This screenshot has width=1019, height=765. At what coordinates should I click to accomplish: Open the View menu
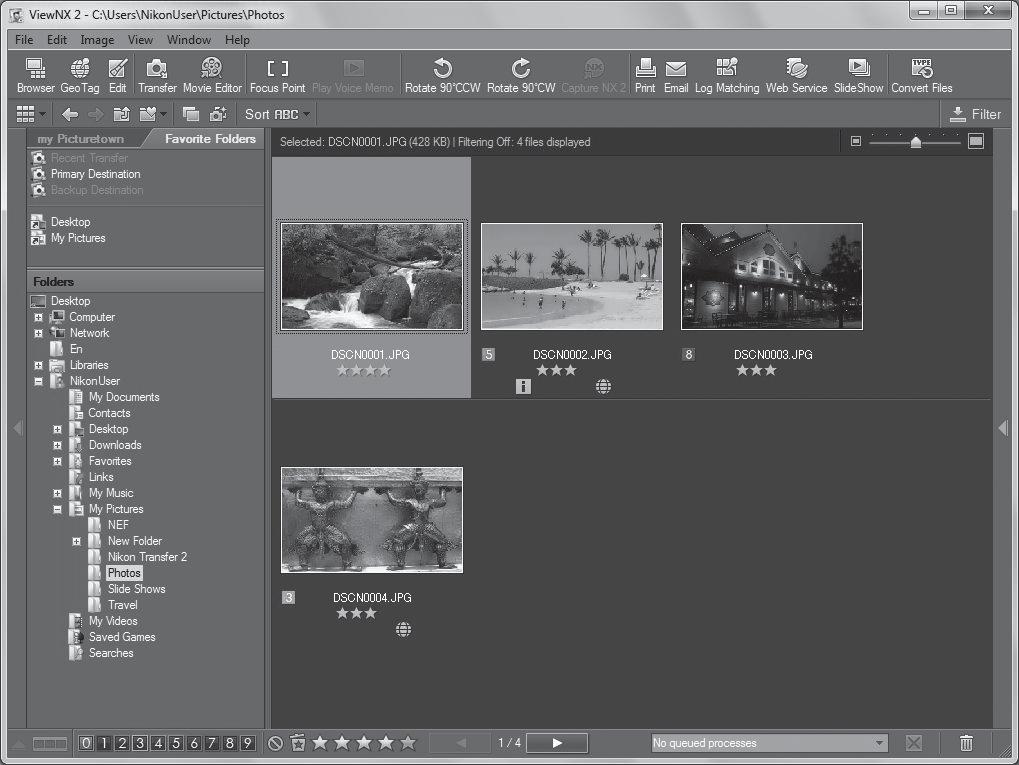click(140, 40)
